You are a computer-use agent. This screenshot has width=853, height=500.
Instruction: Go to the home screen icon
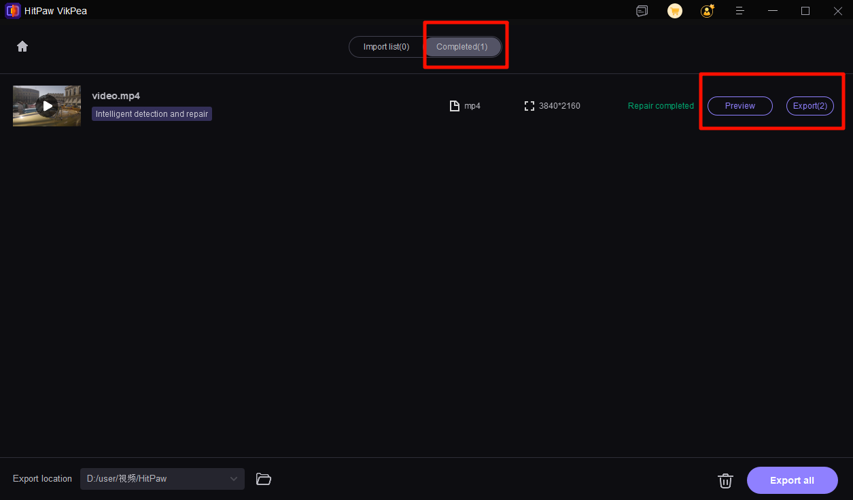click(x=22, y=46)
